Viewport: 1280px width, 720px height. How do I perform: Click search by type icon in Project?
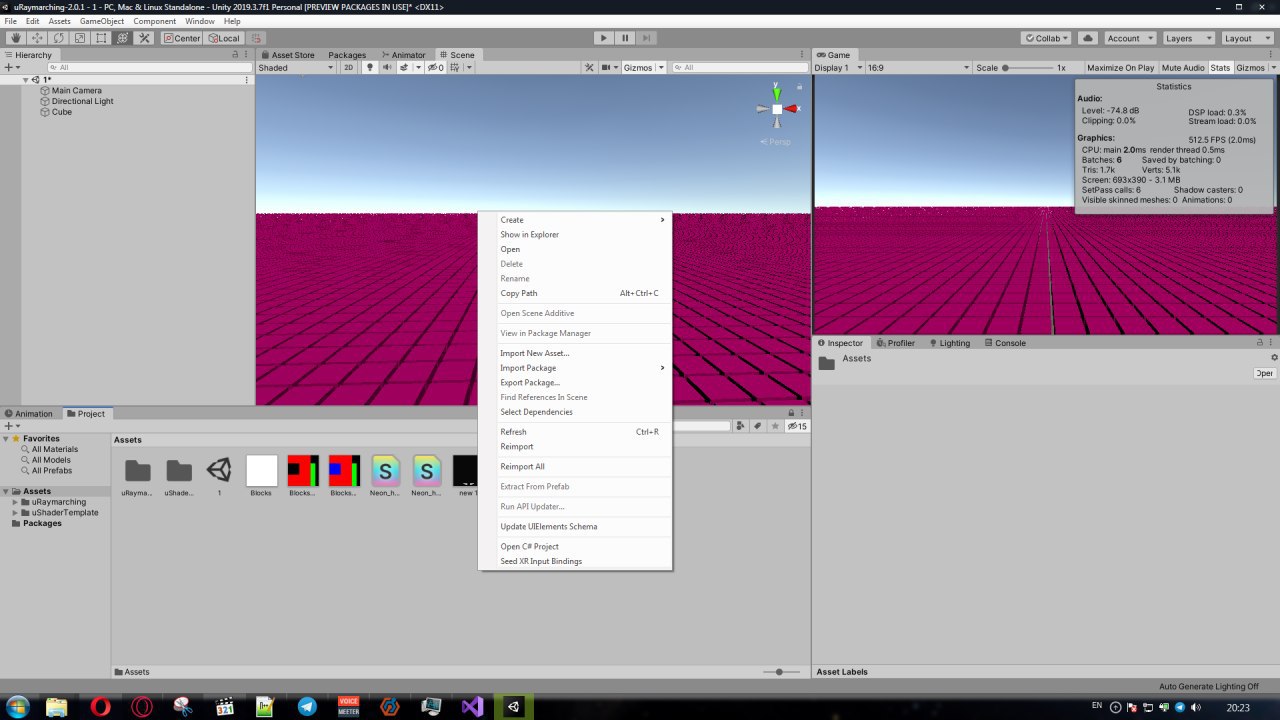coord(740,426)
